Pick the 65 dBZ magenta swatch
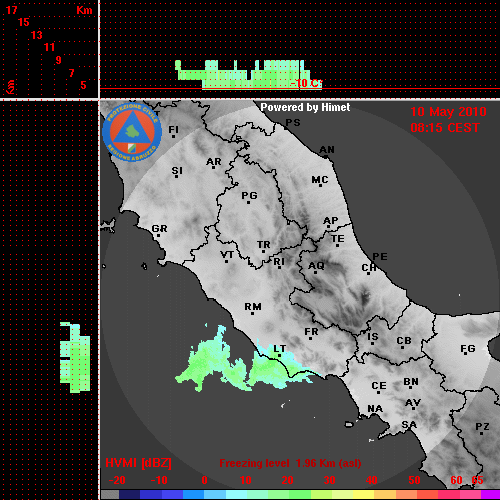 tap(490, 495)
